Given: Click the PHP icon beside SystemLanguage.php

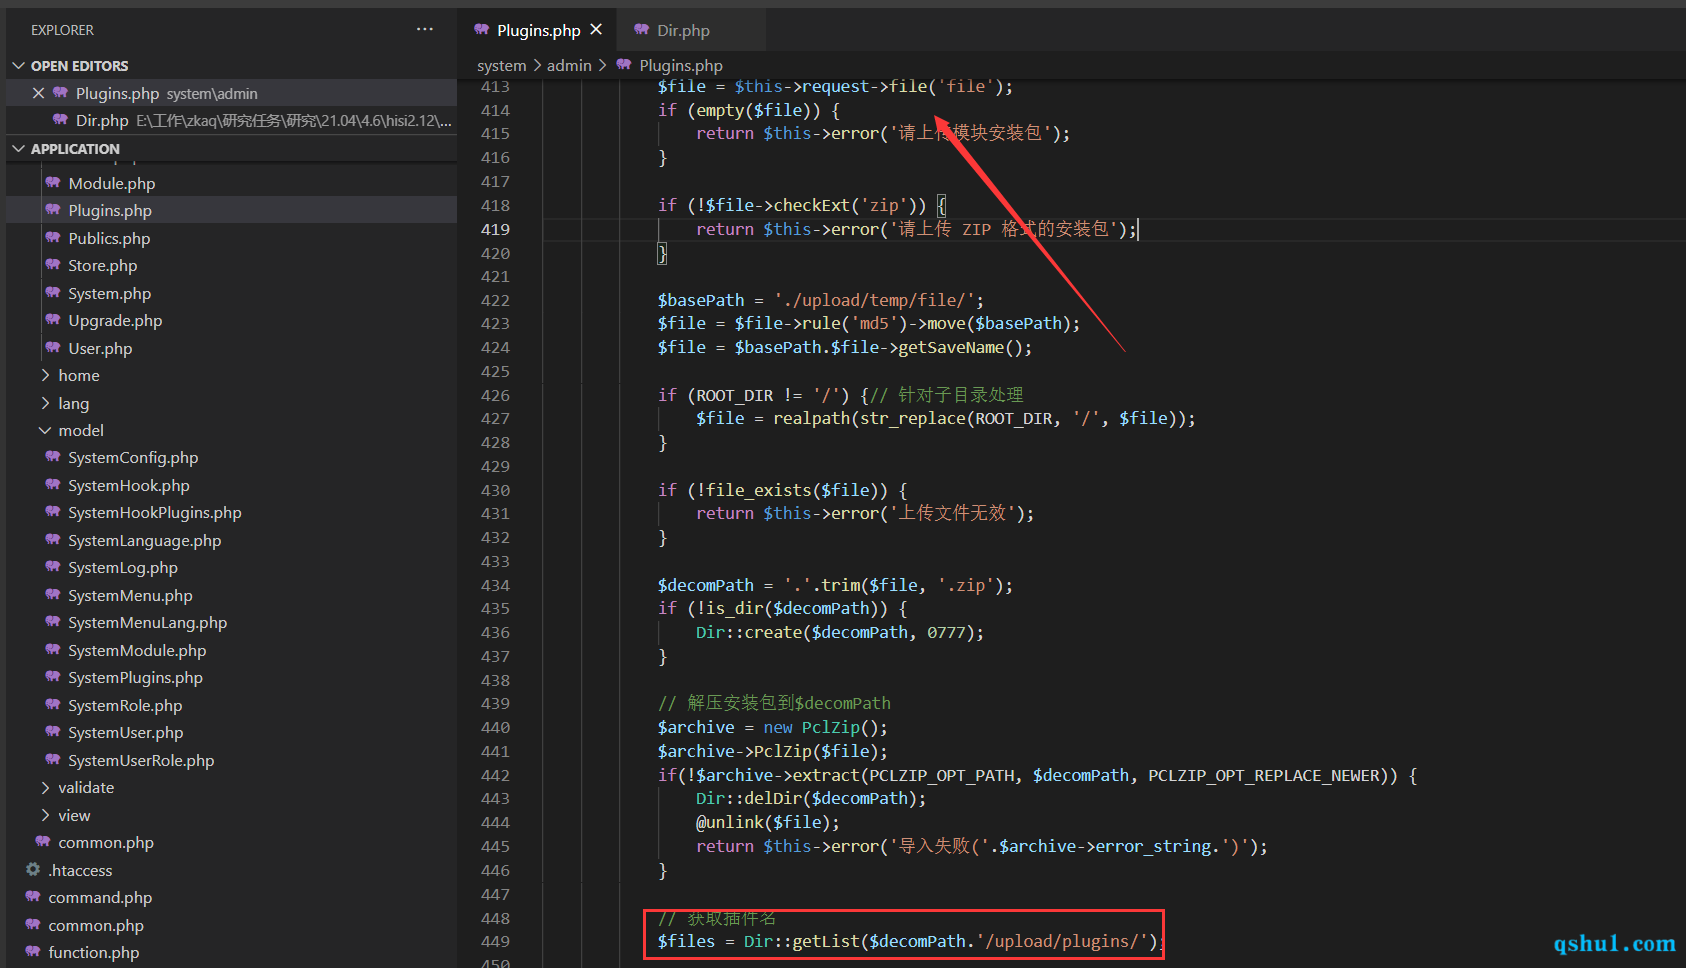Looking at the screenshot, I should point(53,540).
